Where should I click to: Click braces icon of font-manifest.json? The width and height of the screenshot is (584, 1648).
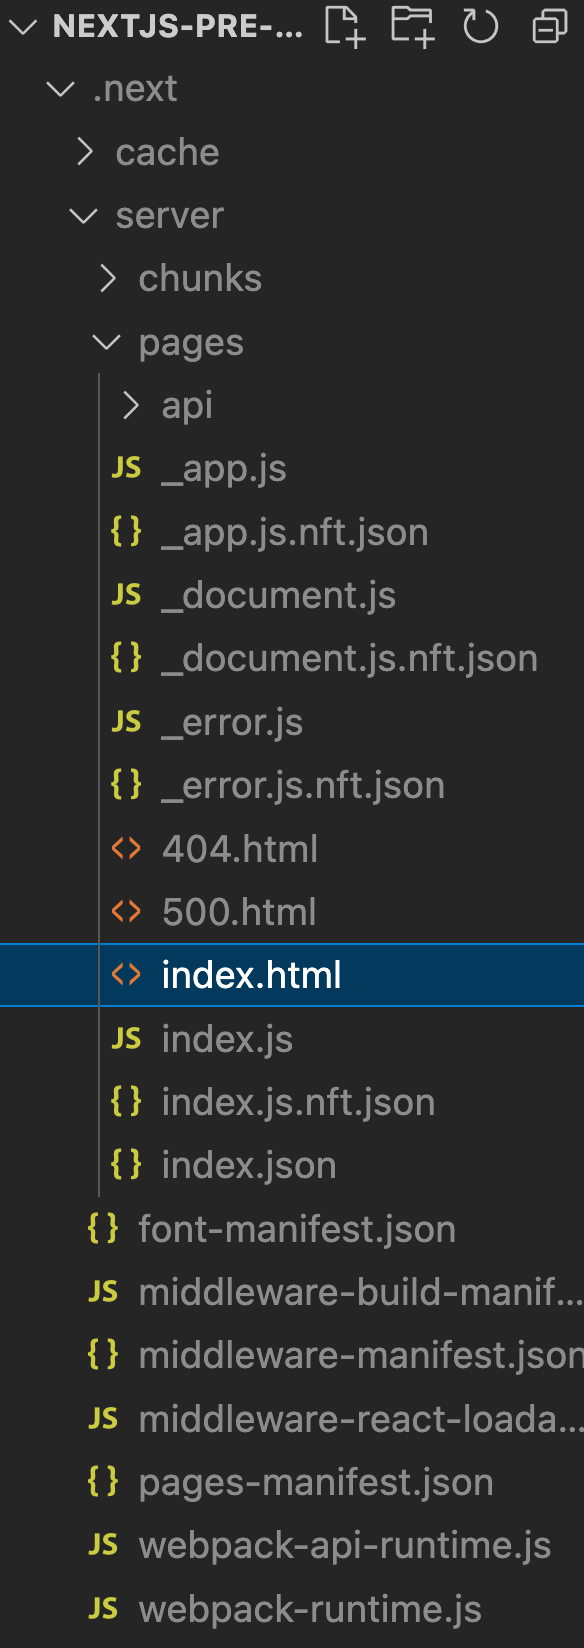(103, 1229)
